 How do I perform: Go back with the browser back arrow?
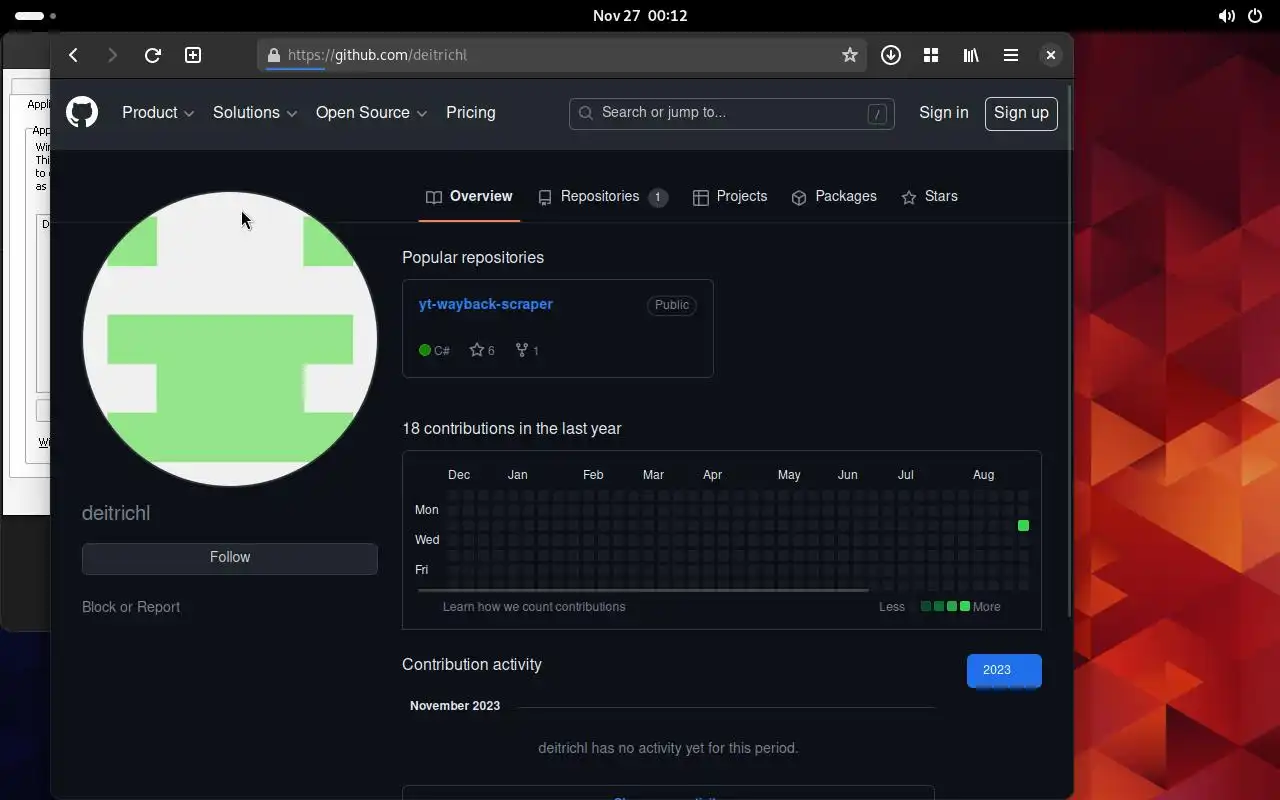tap(73, 55)
